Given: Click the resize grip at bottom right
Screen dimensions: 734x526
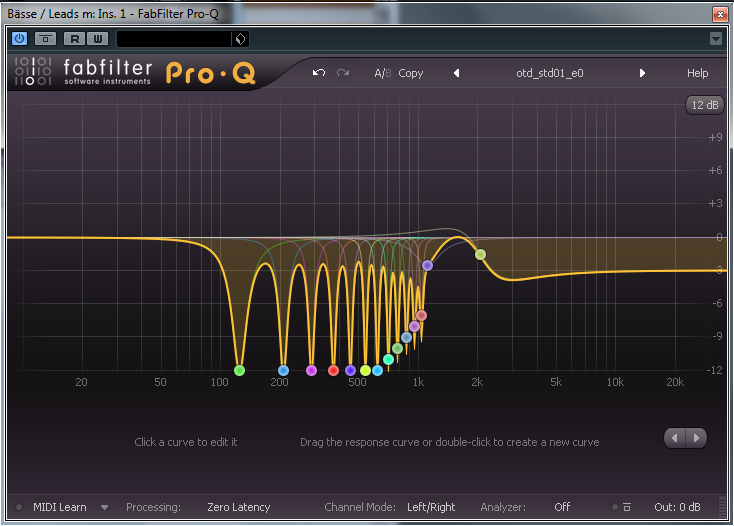Looking at the screenshot, I should point(722,507).
